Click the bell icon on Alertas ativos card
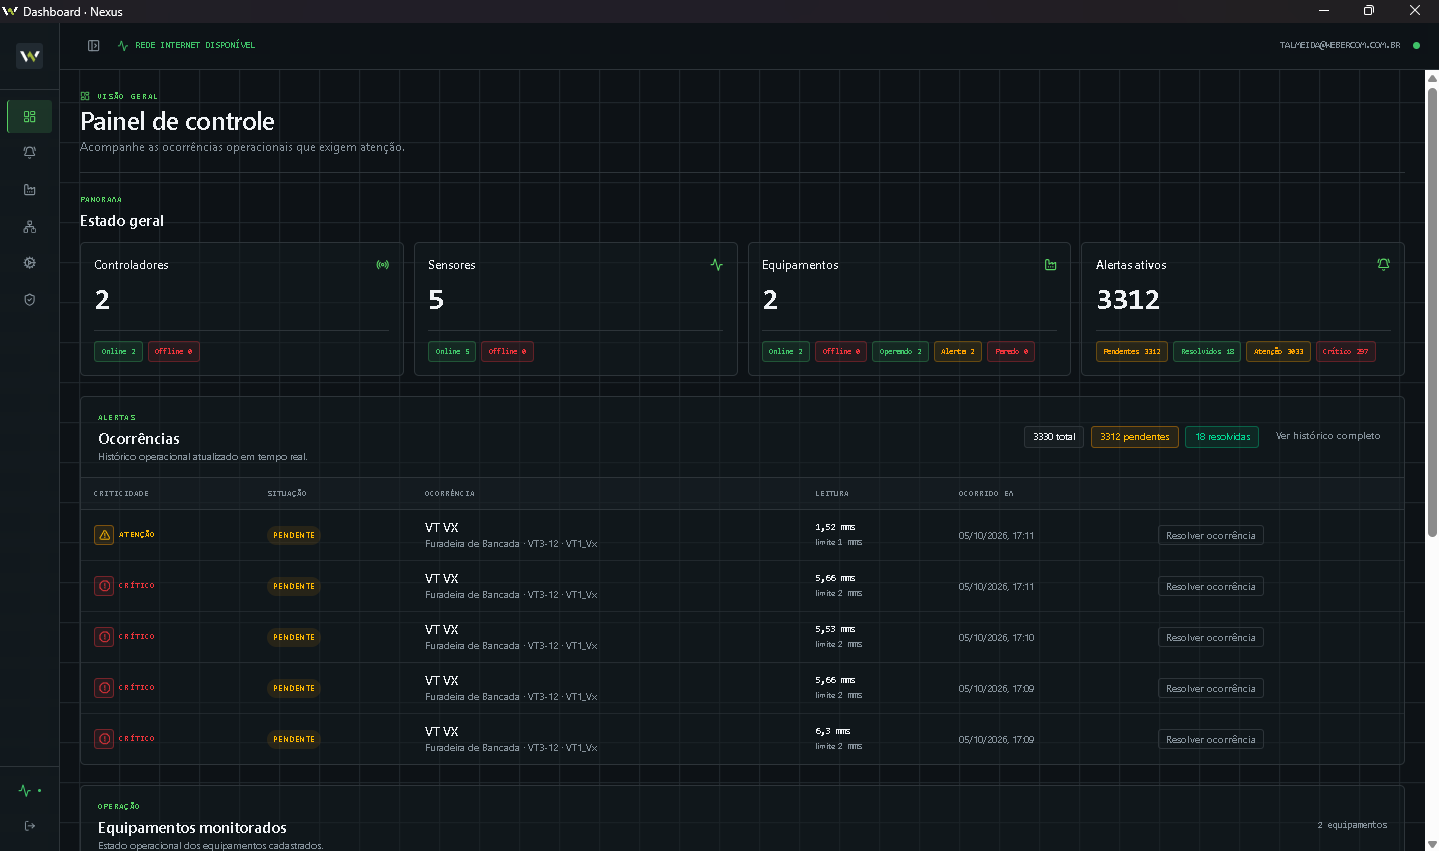The height and width of the screenshot is (851, 1439). pyautogui.click(x=1384, y=265)
